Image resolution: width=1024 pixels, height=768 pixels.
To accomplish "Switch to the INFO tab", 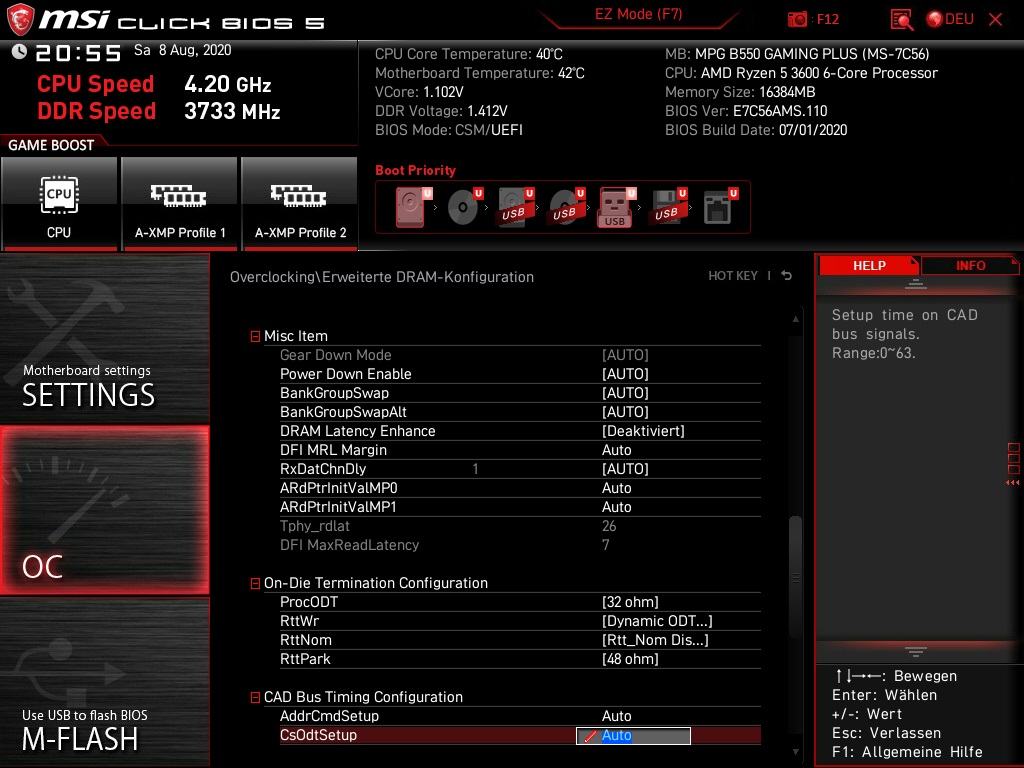I will coord(970,266).
